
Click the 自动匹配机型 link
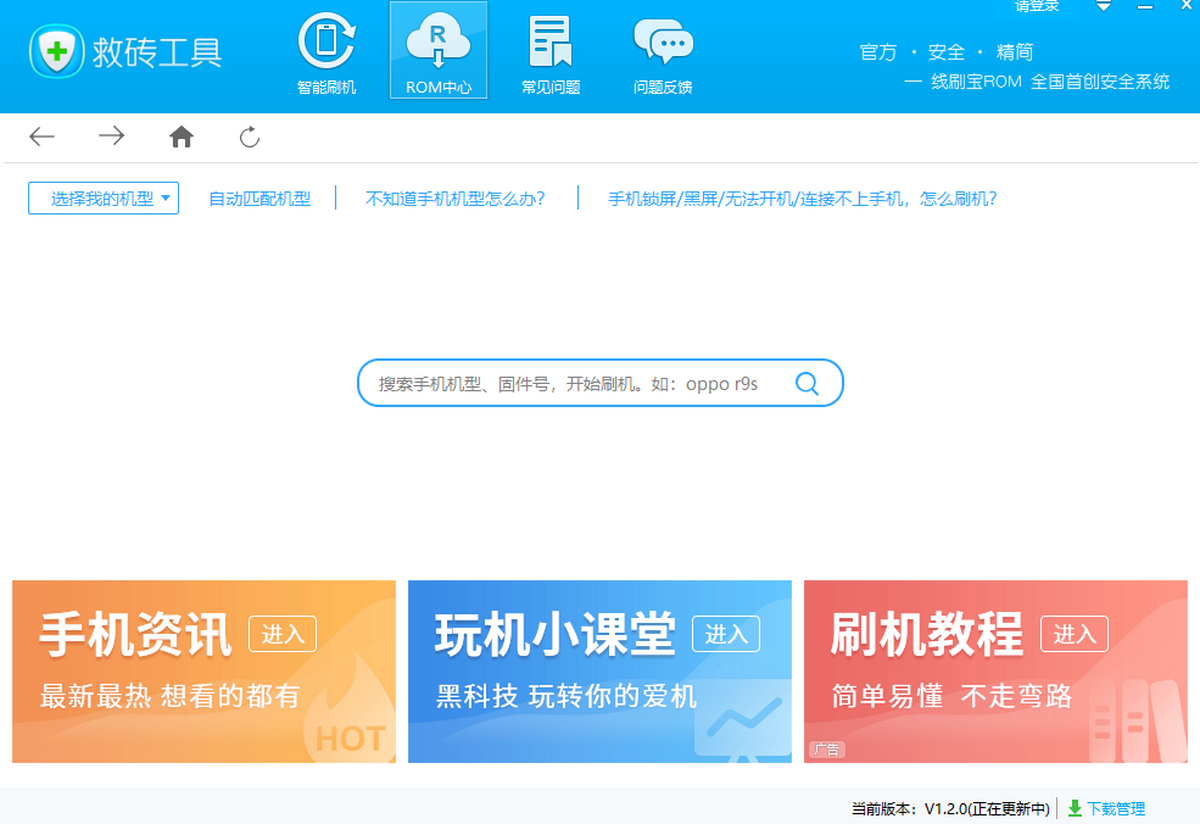pyautogui.click(x=259, y=198)
